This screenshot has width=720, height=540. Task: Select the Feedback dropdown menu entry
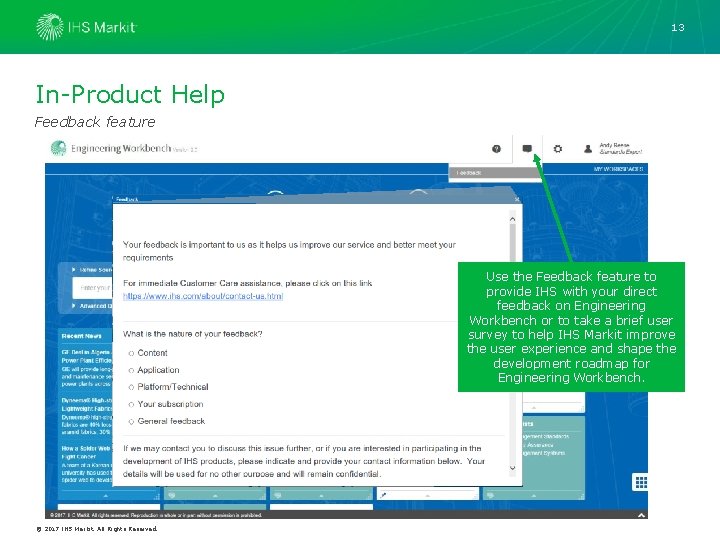(495, 173)
